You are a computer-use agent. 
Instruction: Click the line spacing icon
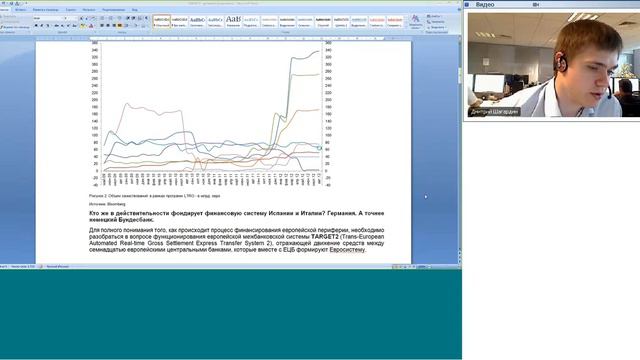(127, 25)
